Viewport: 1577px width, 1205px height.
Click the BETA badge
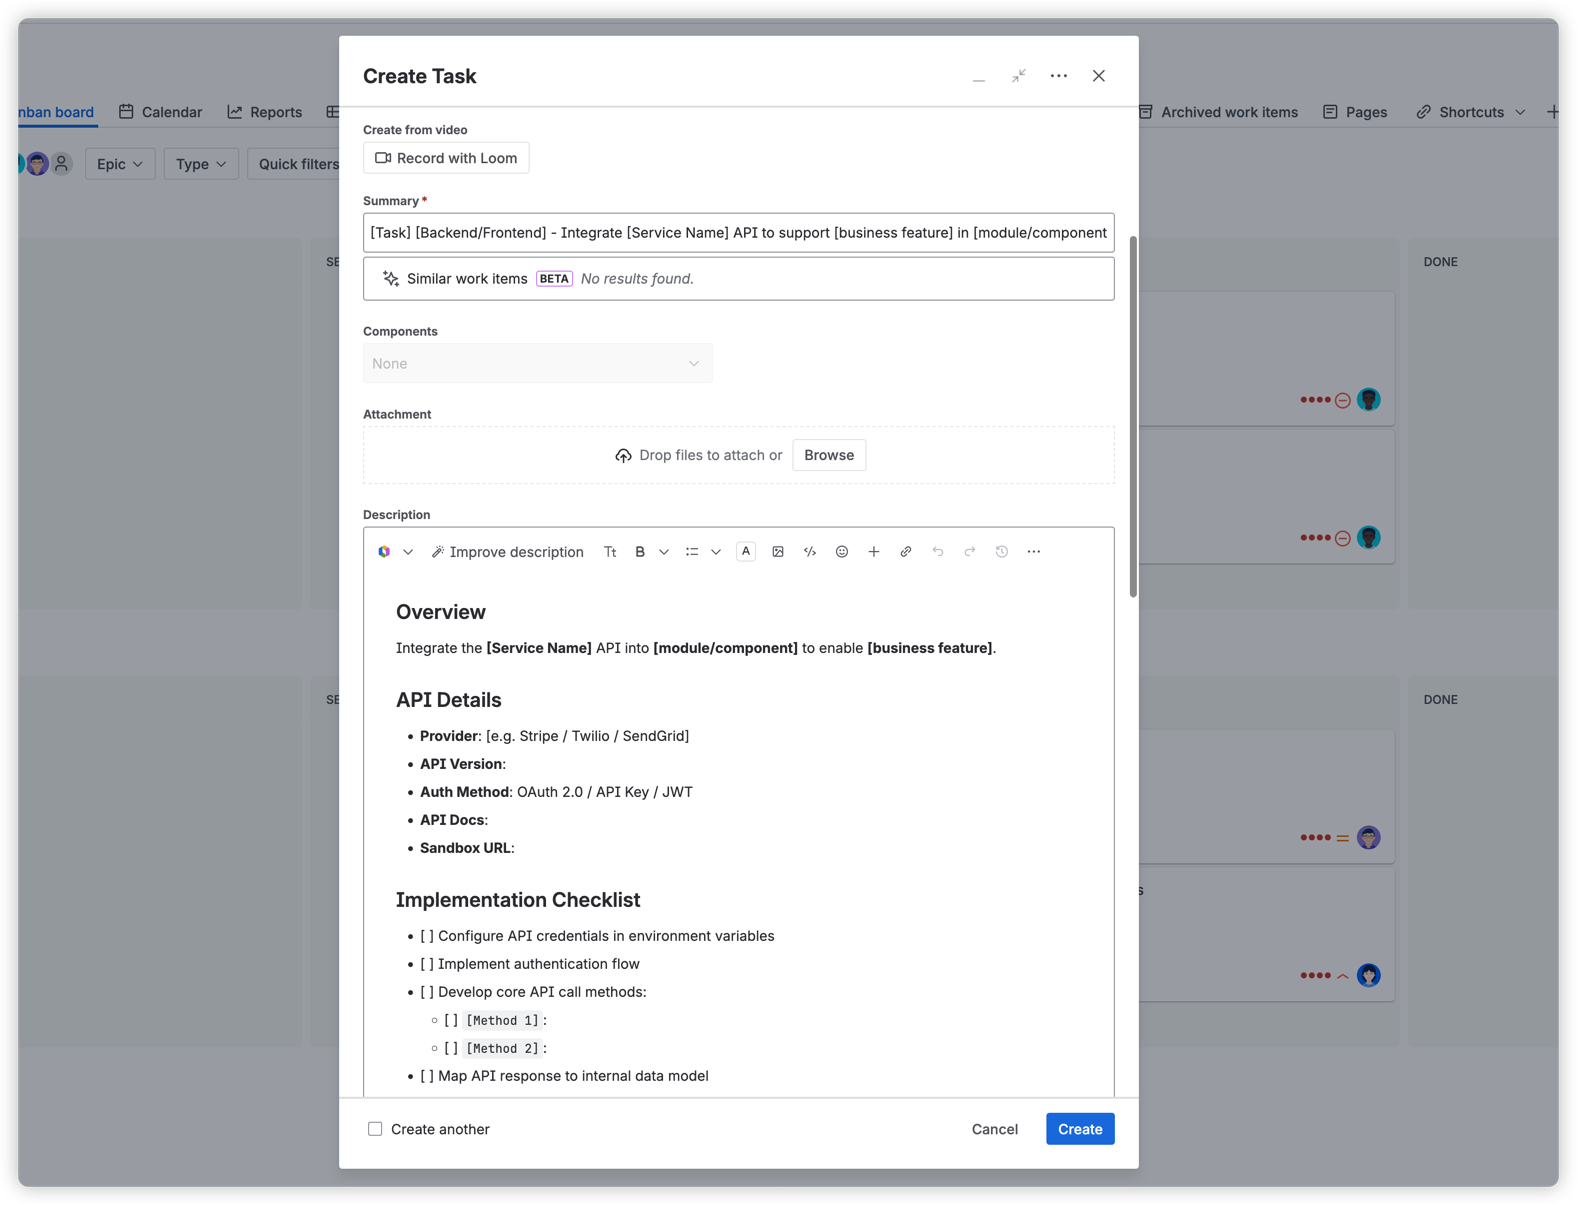click(x=554, y=279)
